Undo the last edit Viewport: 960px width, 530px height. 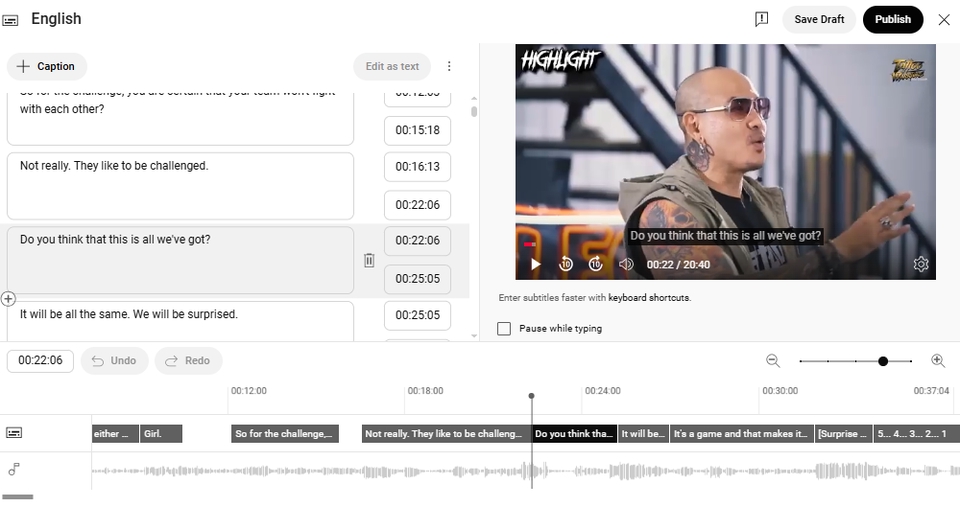tap(114, 360)
